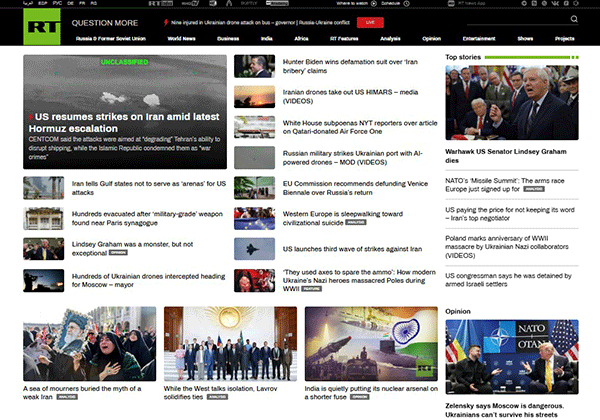The image size is (600, 420).
Task: Read 'US launches third wave of strikes' story
Action: tap(352, 249)
